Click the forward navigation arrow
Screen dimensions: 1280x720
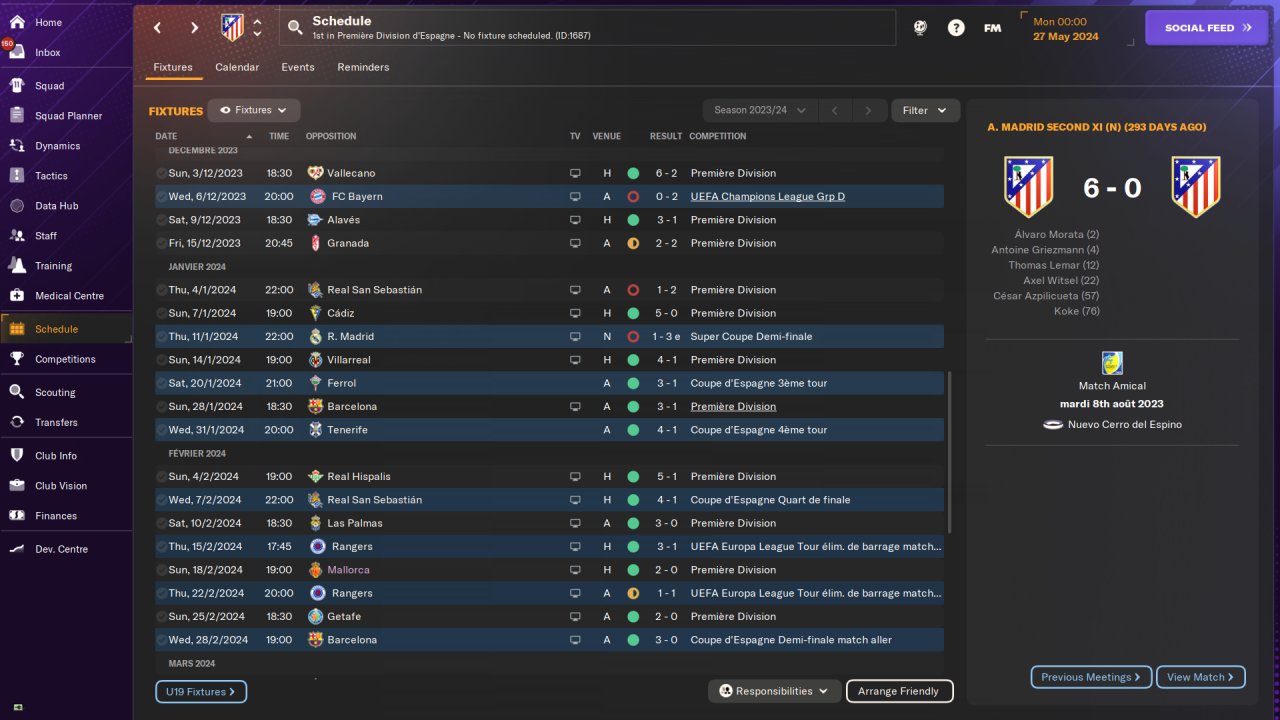point(195,28)
